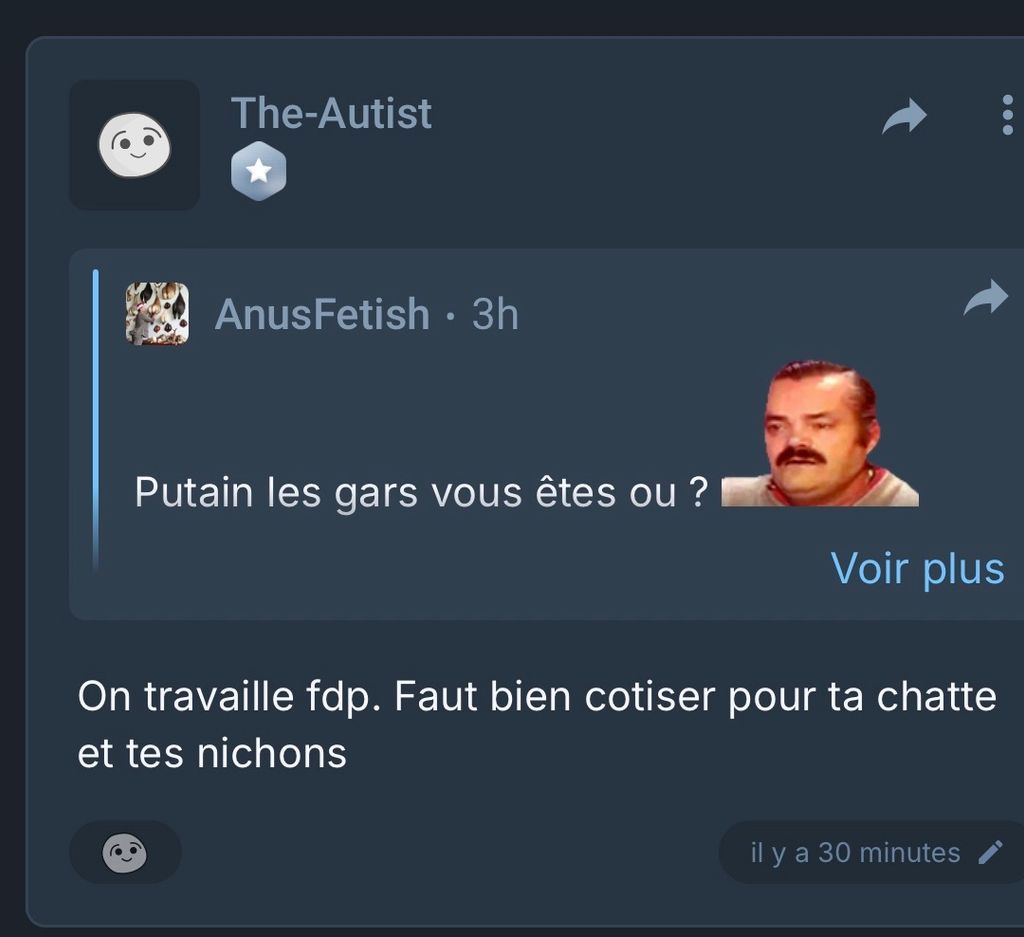Open AnusFetish's small avatar in the quote
The width and height of the screenshot is (1024, 937).
[157, 313]
